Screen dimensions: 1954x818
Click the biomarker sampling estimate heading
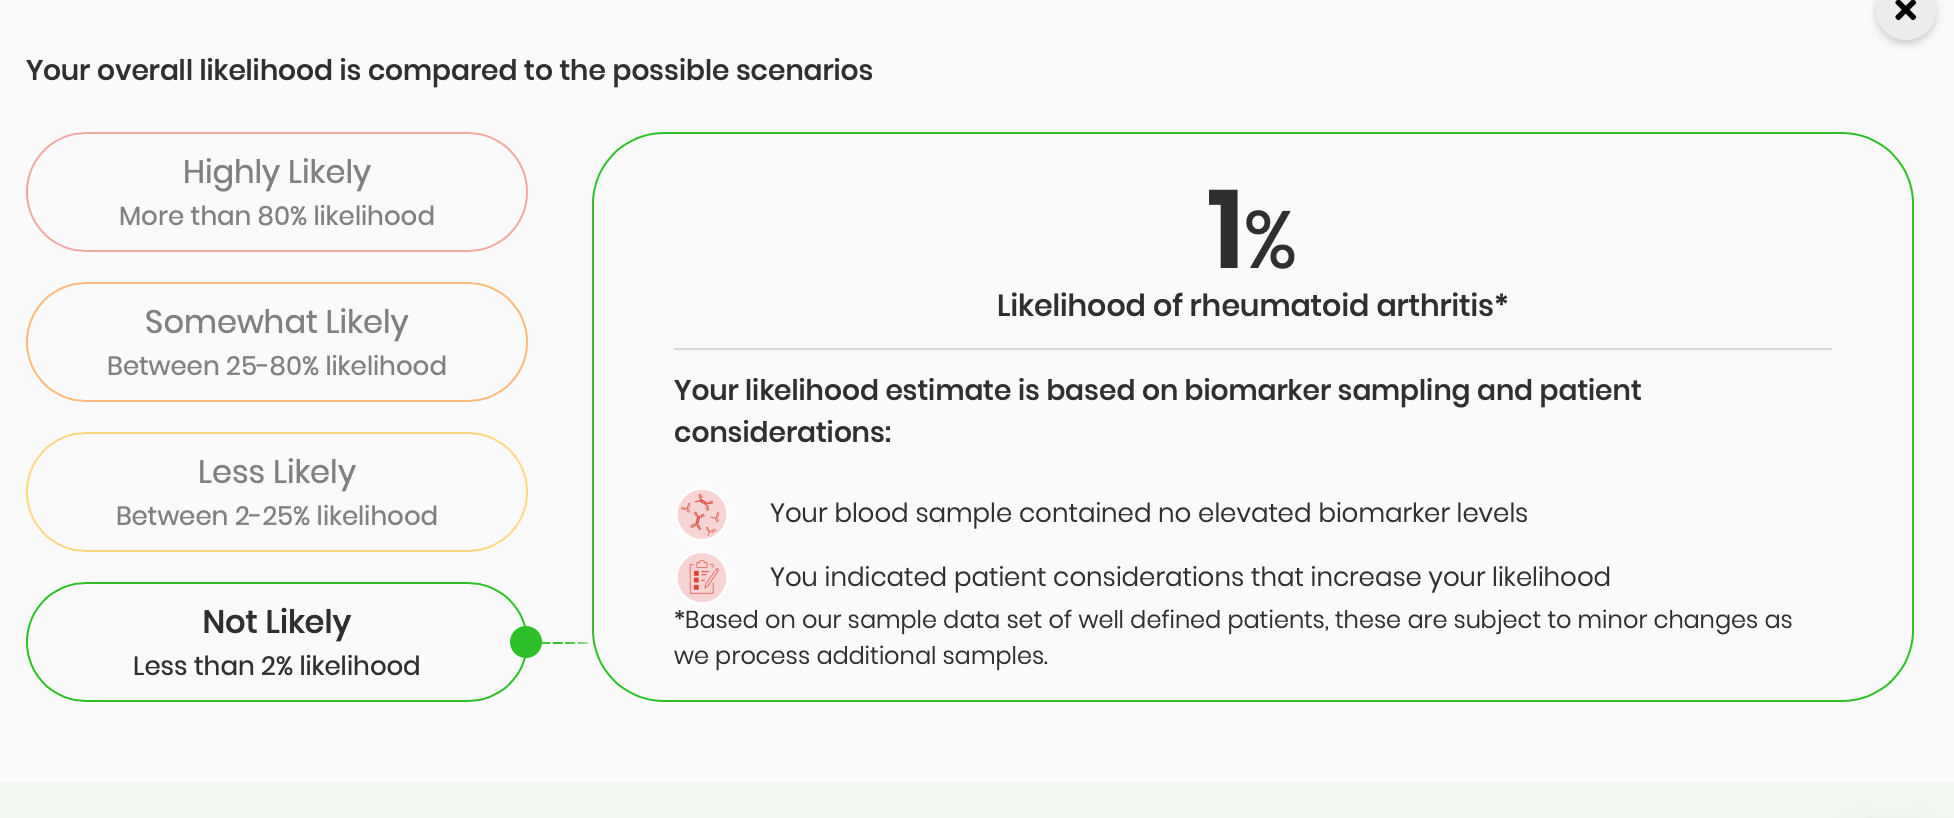click(x=1157, y=411)
